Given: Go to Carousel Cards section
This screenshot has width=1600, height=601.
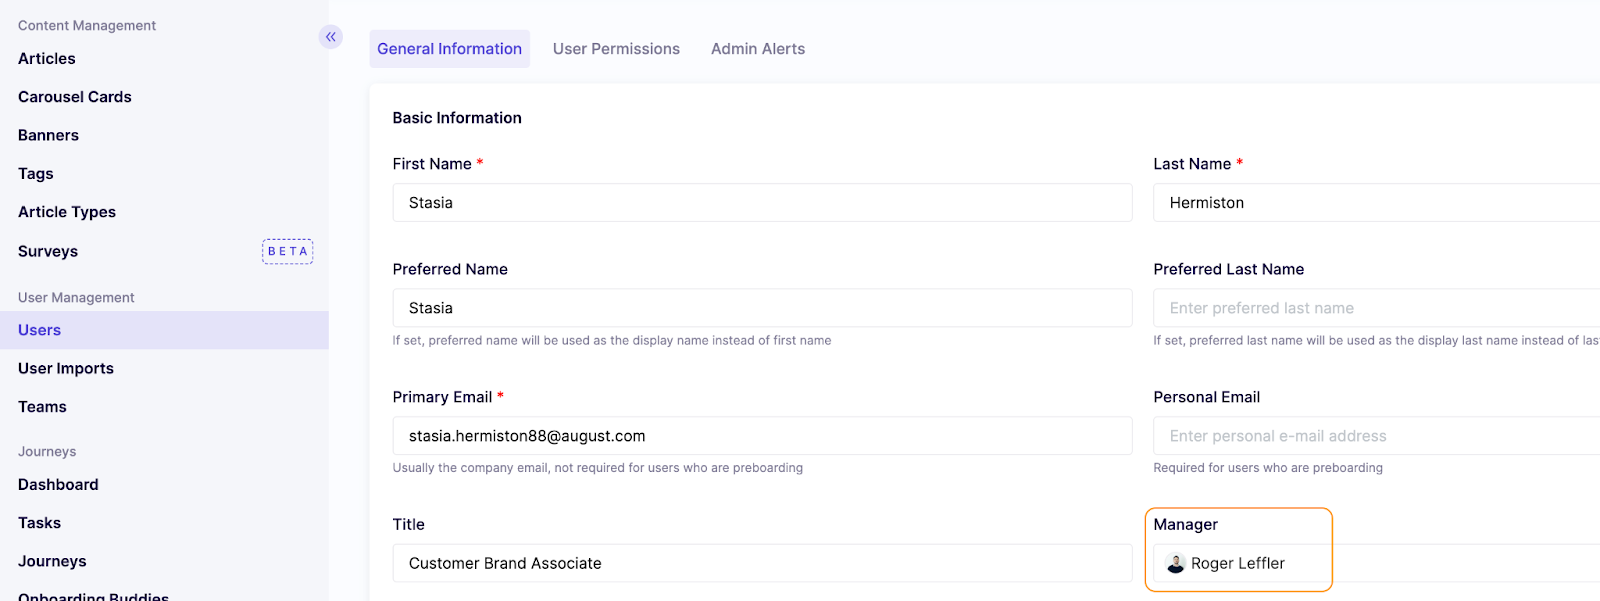Looking at the screenshot, I should coord(75,97).
